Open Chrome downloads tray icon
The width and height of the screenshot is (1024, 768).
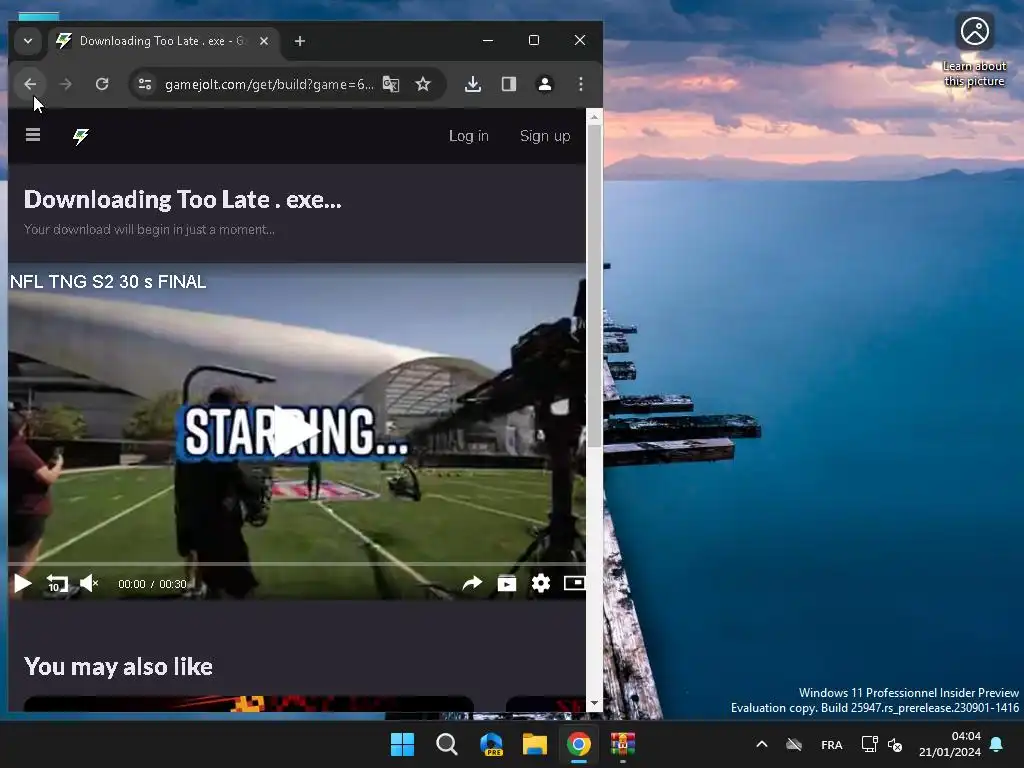[x=473, y=84]
